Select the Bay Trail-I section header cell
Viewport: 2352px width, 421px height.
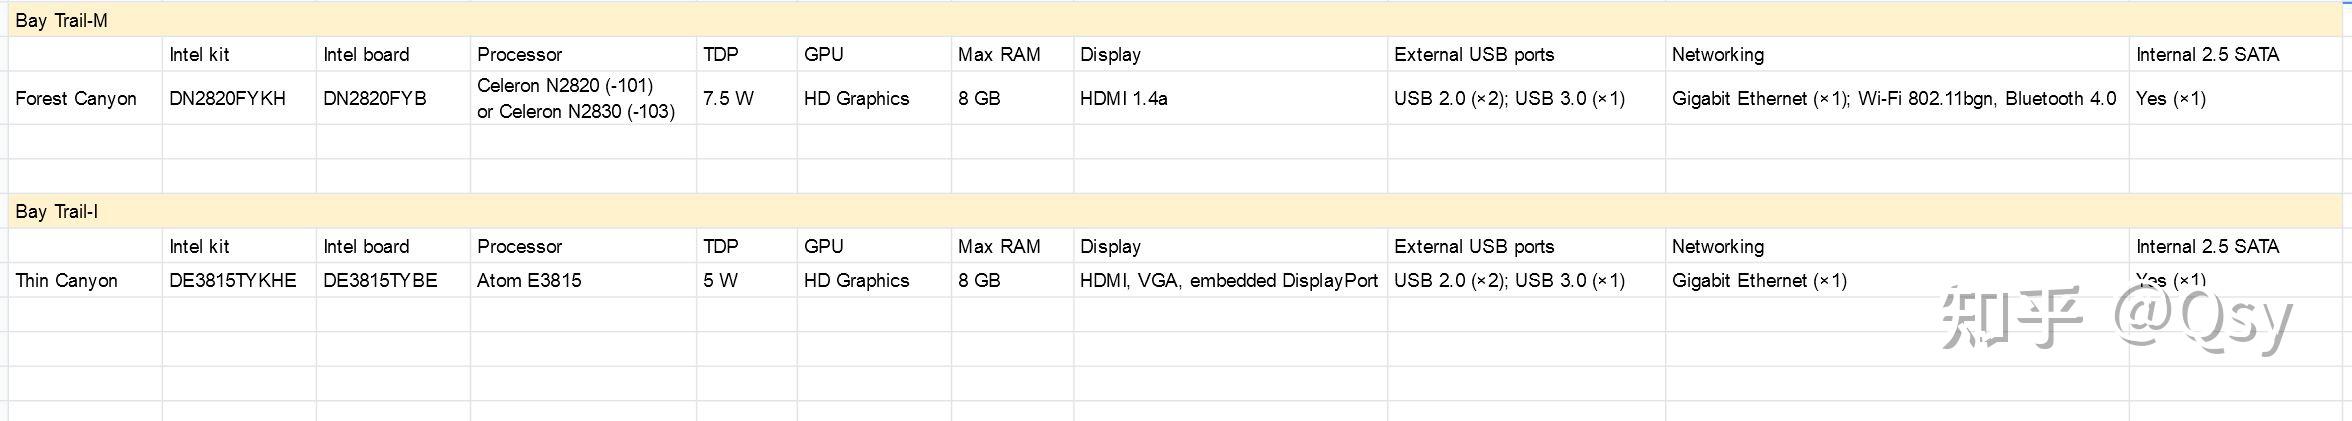pyautogui.click(x=57, y=211)
